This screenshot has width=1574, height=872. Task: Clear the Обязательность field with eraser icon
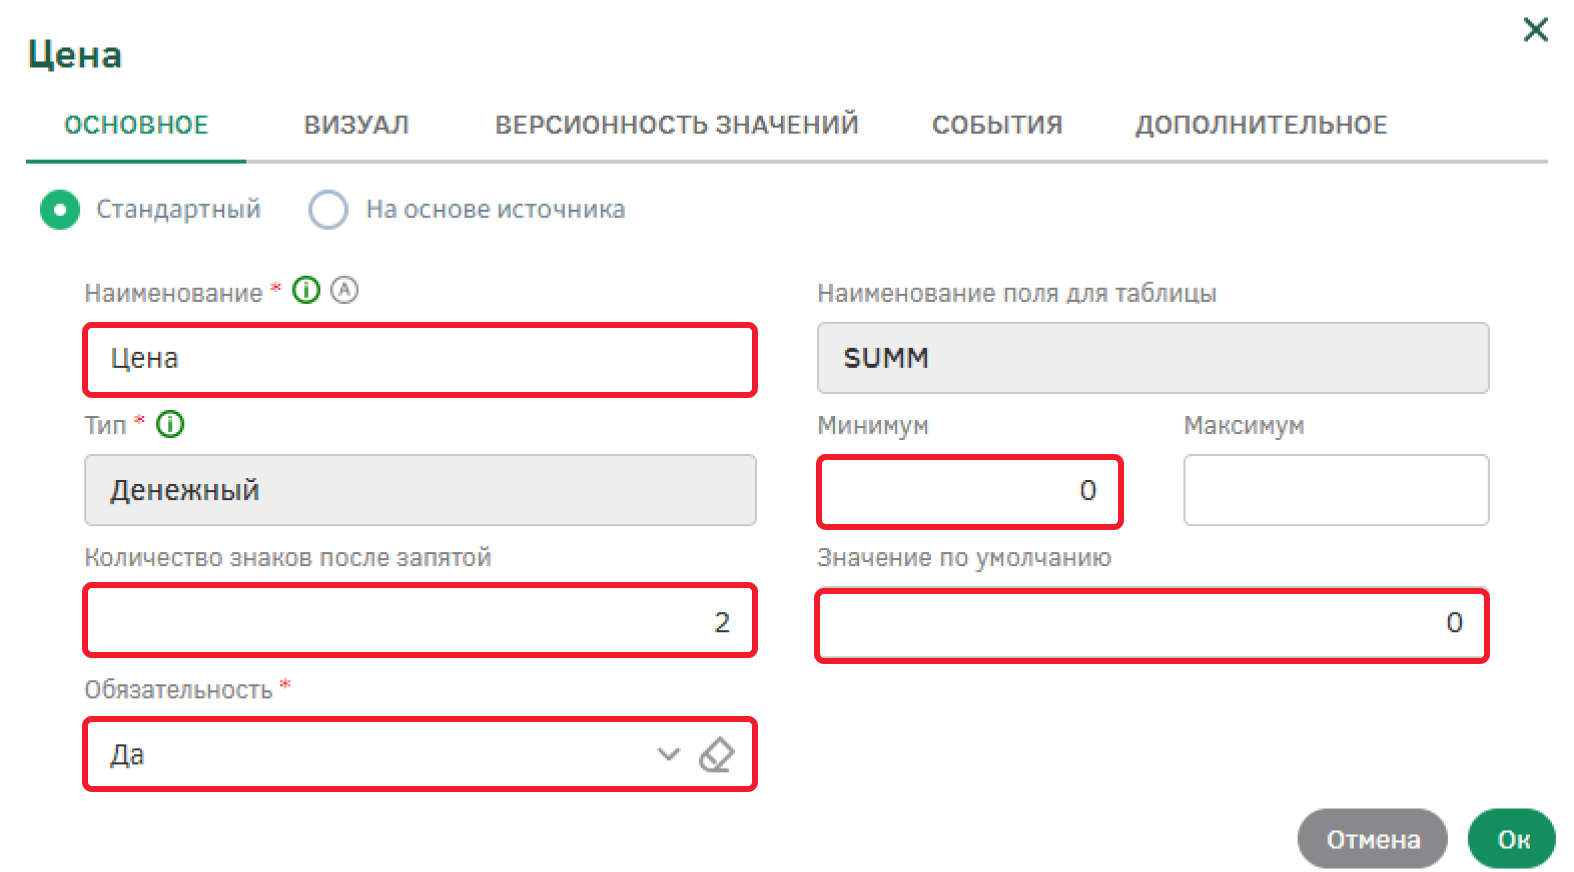click(x=716, y=755)
